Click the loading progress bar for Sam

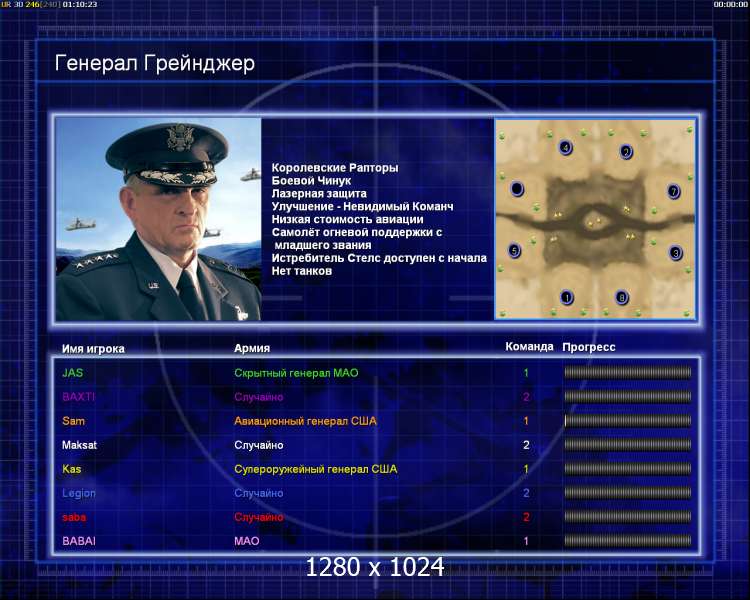[628, 421]
